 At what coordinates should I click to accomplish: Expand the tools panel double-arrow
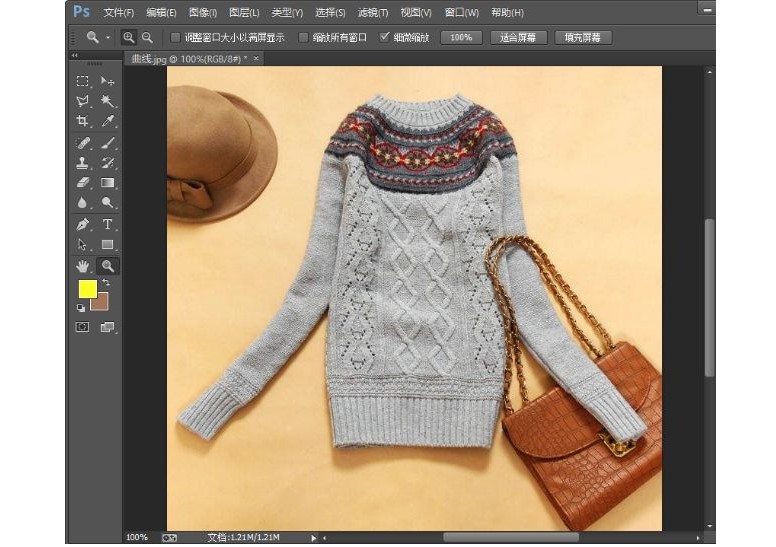(76, 57)
